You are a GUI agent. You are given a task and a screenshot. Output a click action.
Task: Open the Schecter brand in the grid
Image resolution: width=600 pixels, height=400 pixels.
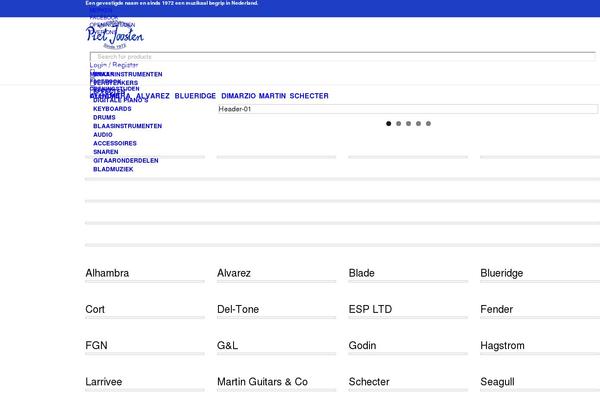tap(369, 382)
